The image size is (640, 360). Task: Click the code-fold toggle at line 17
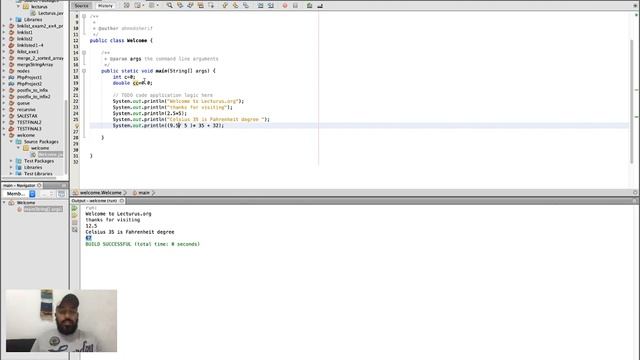click(84, 71)
